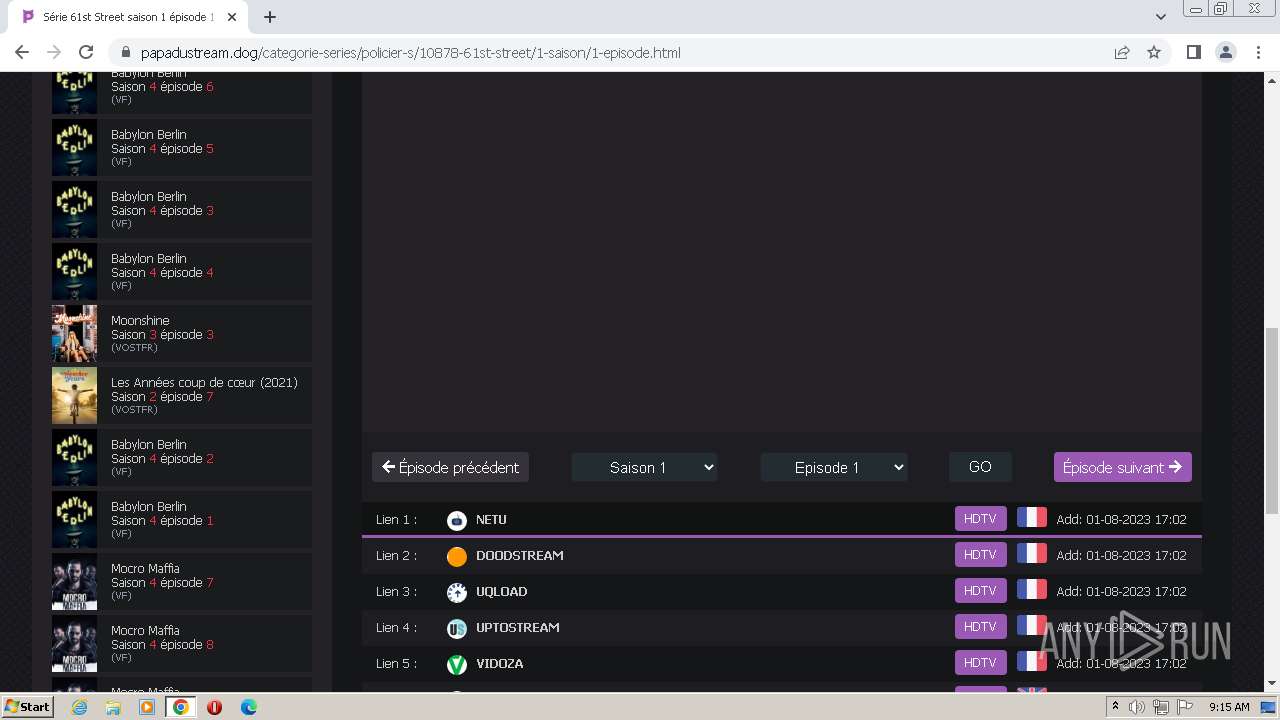
Task: Open a new browser tab
Action: tap(270, 17)
